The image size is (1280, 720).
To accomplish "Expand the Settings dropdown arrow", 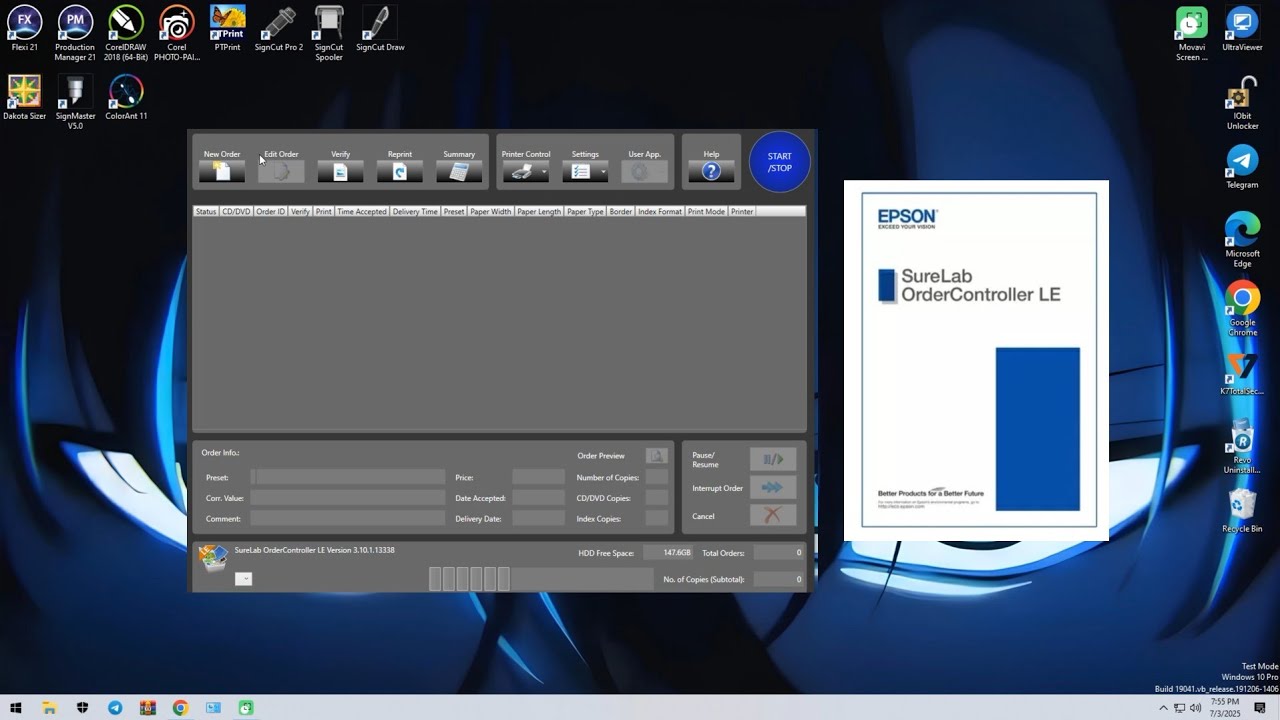I will (603, 173).
